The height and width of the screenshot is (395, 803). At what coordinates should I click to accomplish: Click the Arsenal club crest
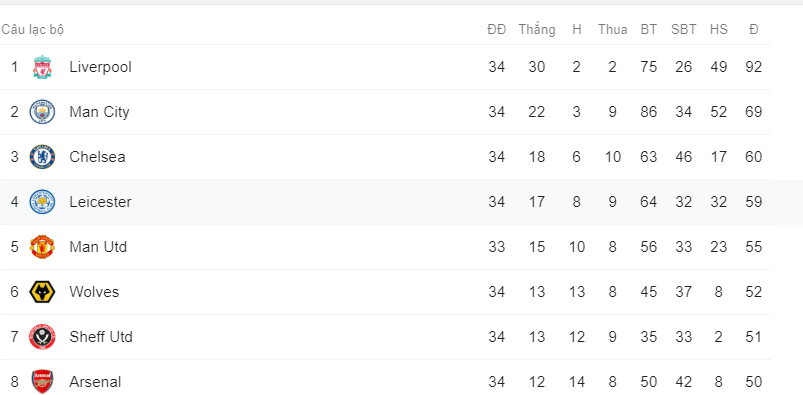42,382
